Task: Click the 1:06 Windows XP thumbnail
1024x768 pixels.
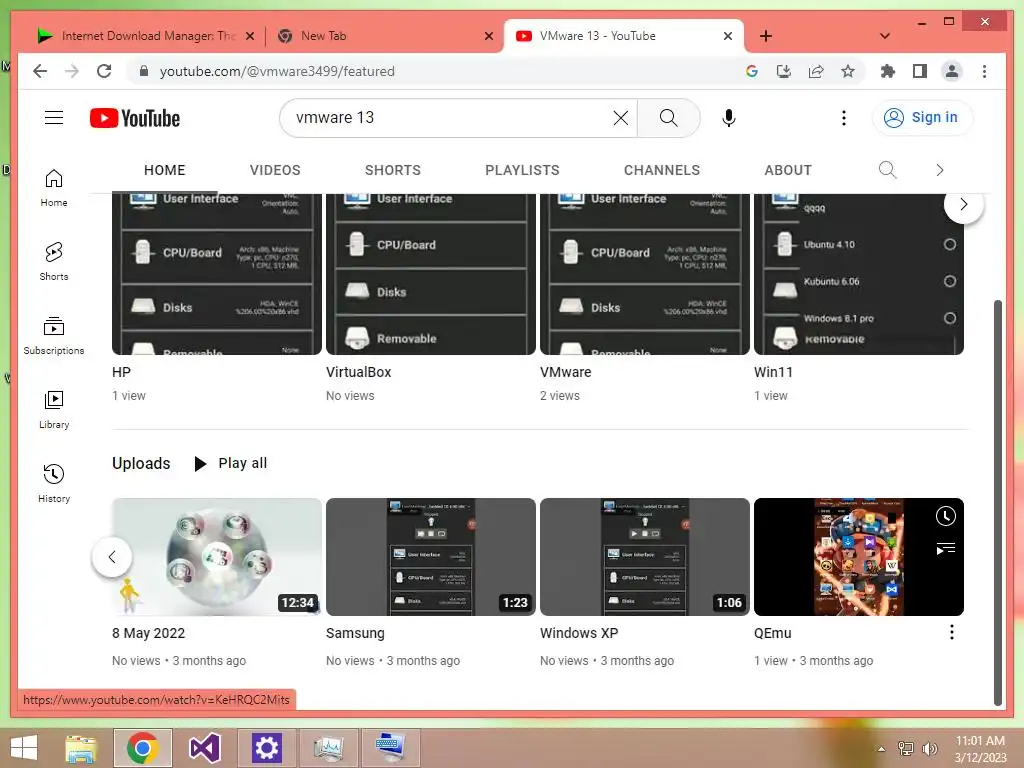Action: click(x=645, y=557)
